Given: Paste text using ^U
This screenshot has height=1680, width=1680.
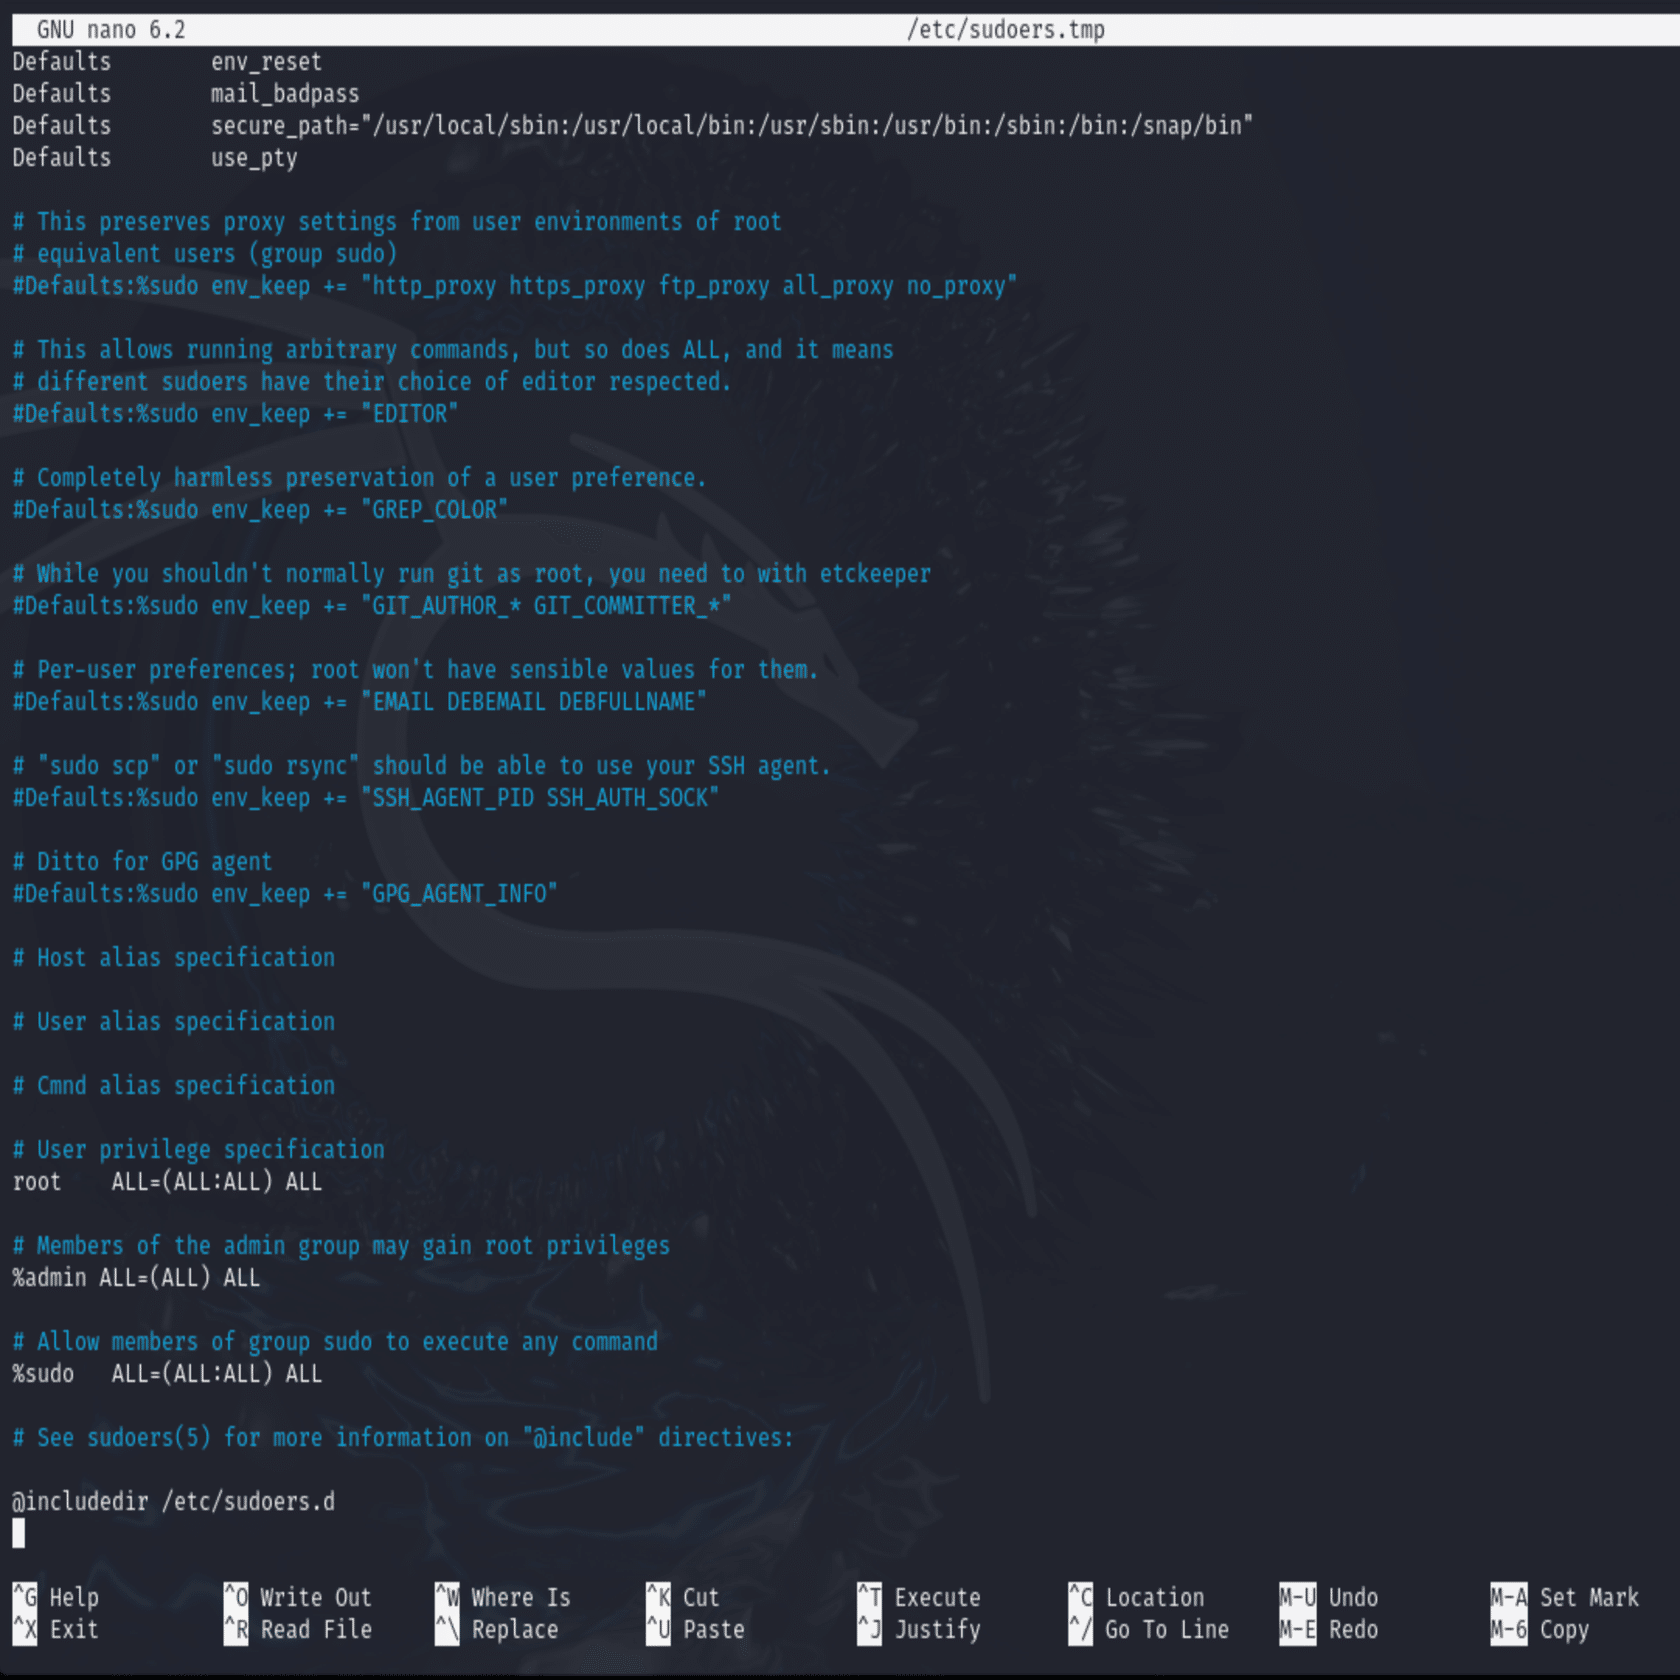Looking at the screenshot, I should [705, 1629].
